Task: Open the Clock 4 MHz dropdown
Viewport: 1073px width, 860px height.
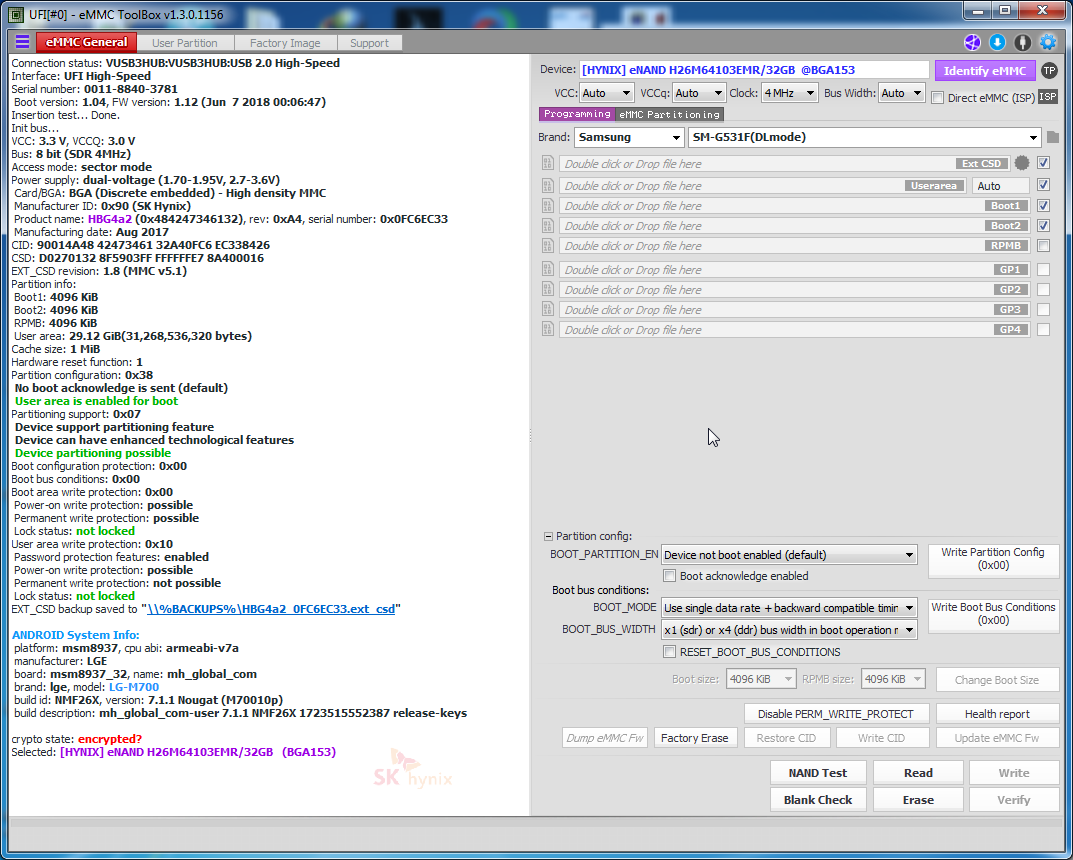Action: point(790,93)
